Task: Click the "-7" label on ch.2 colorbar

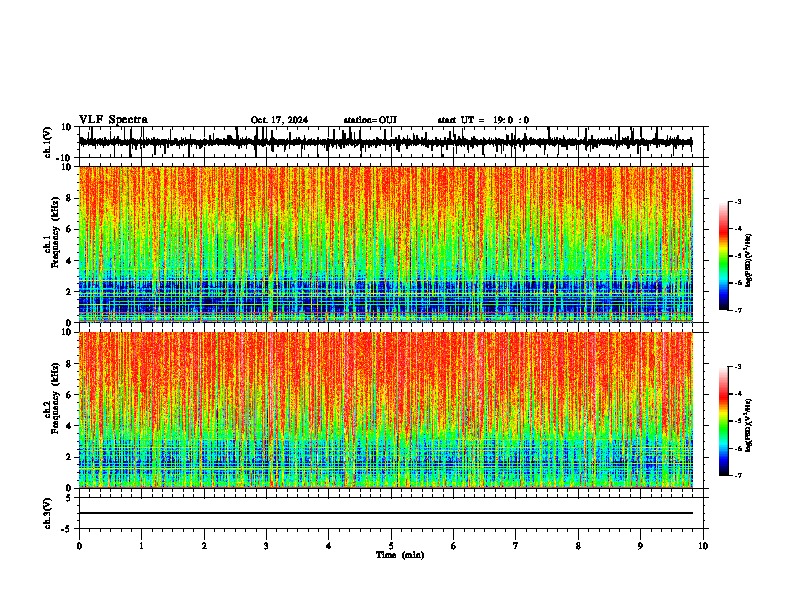Action: tap(737, 475)
